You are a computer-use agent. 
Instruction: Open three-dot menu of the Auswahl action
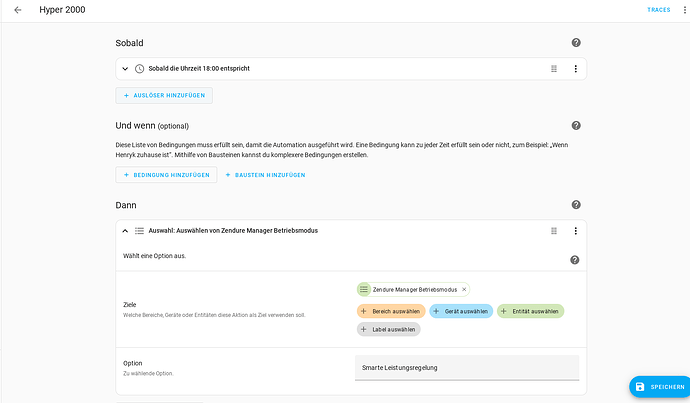[x=575, y=231]
